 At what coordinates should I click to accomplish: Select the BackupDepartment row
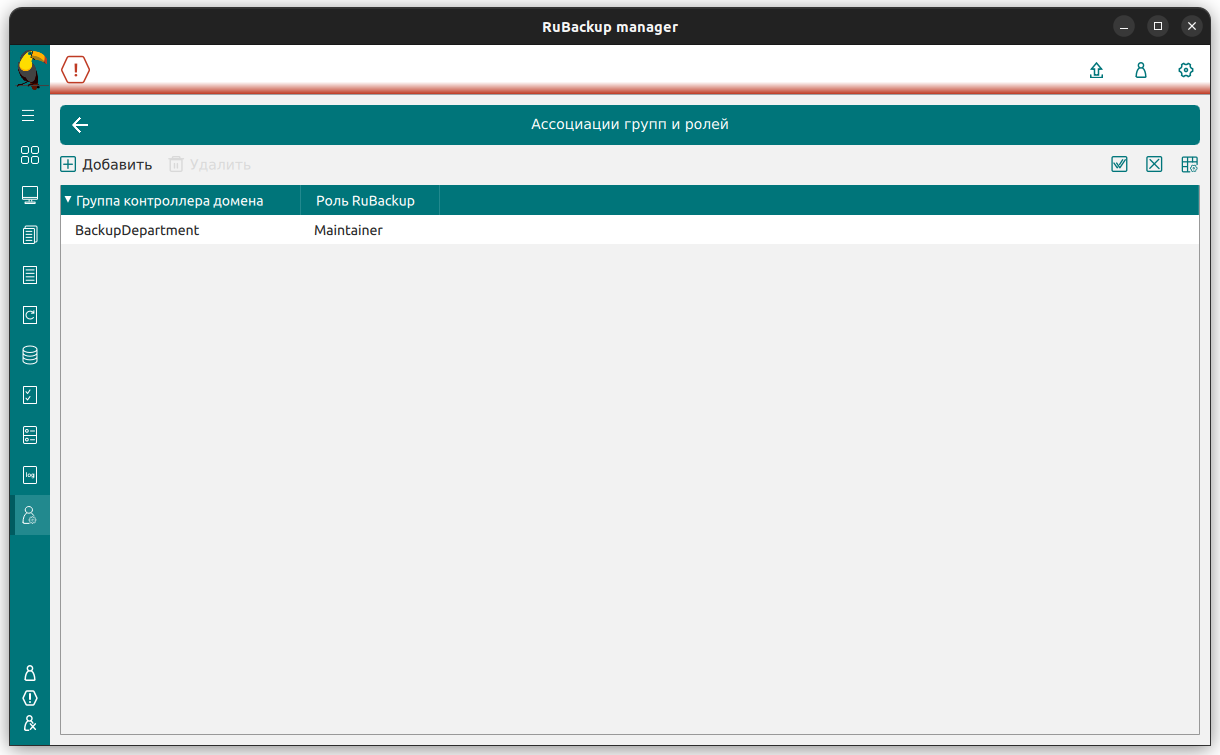137,230
